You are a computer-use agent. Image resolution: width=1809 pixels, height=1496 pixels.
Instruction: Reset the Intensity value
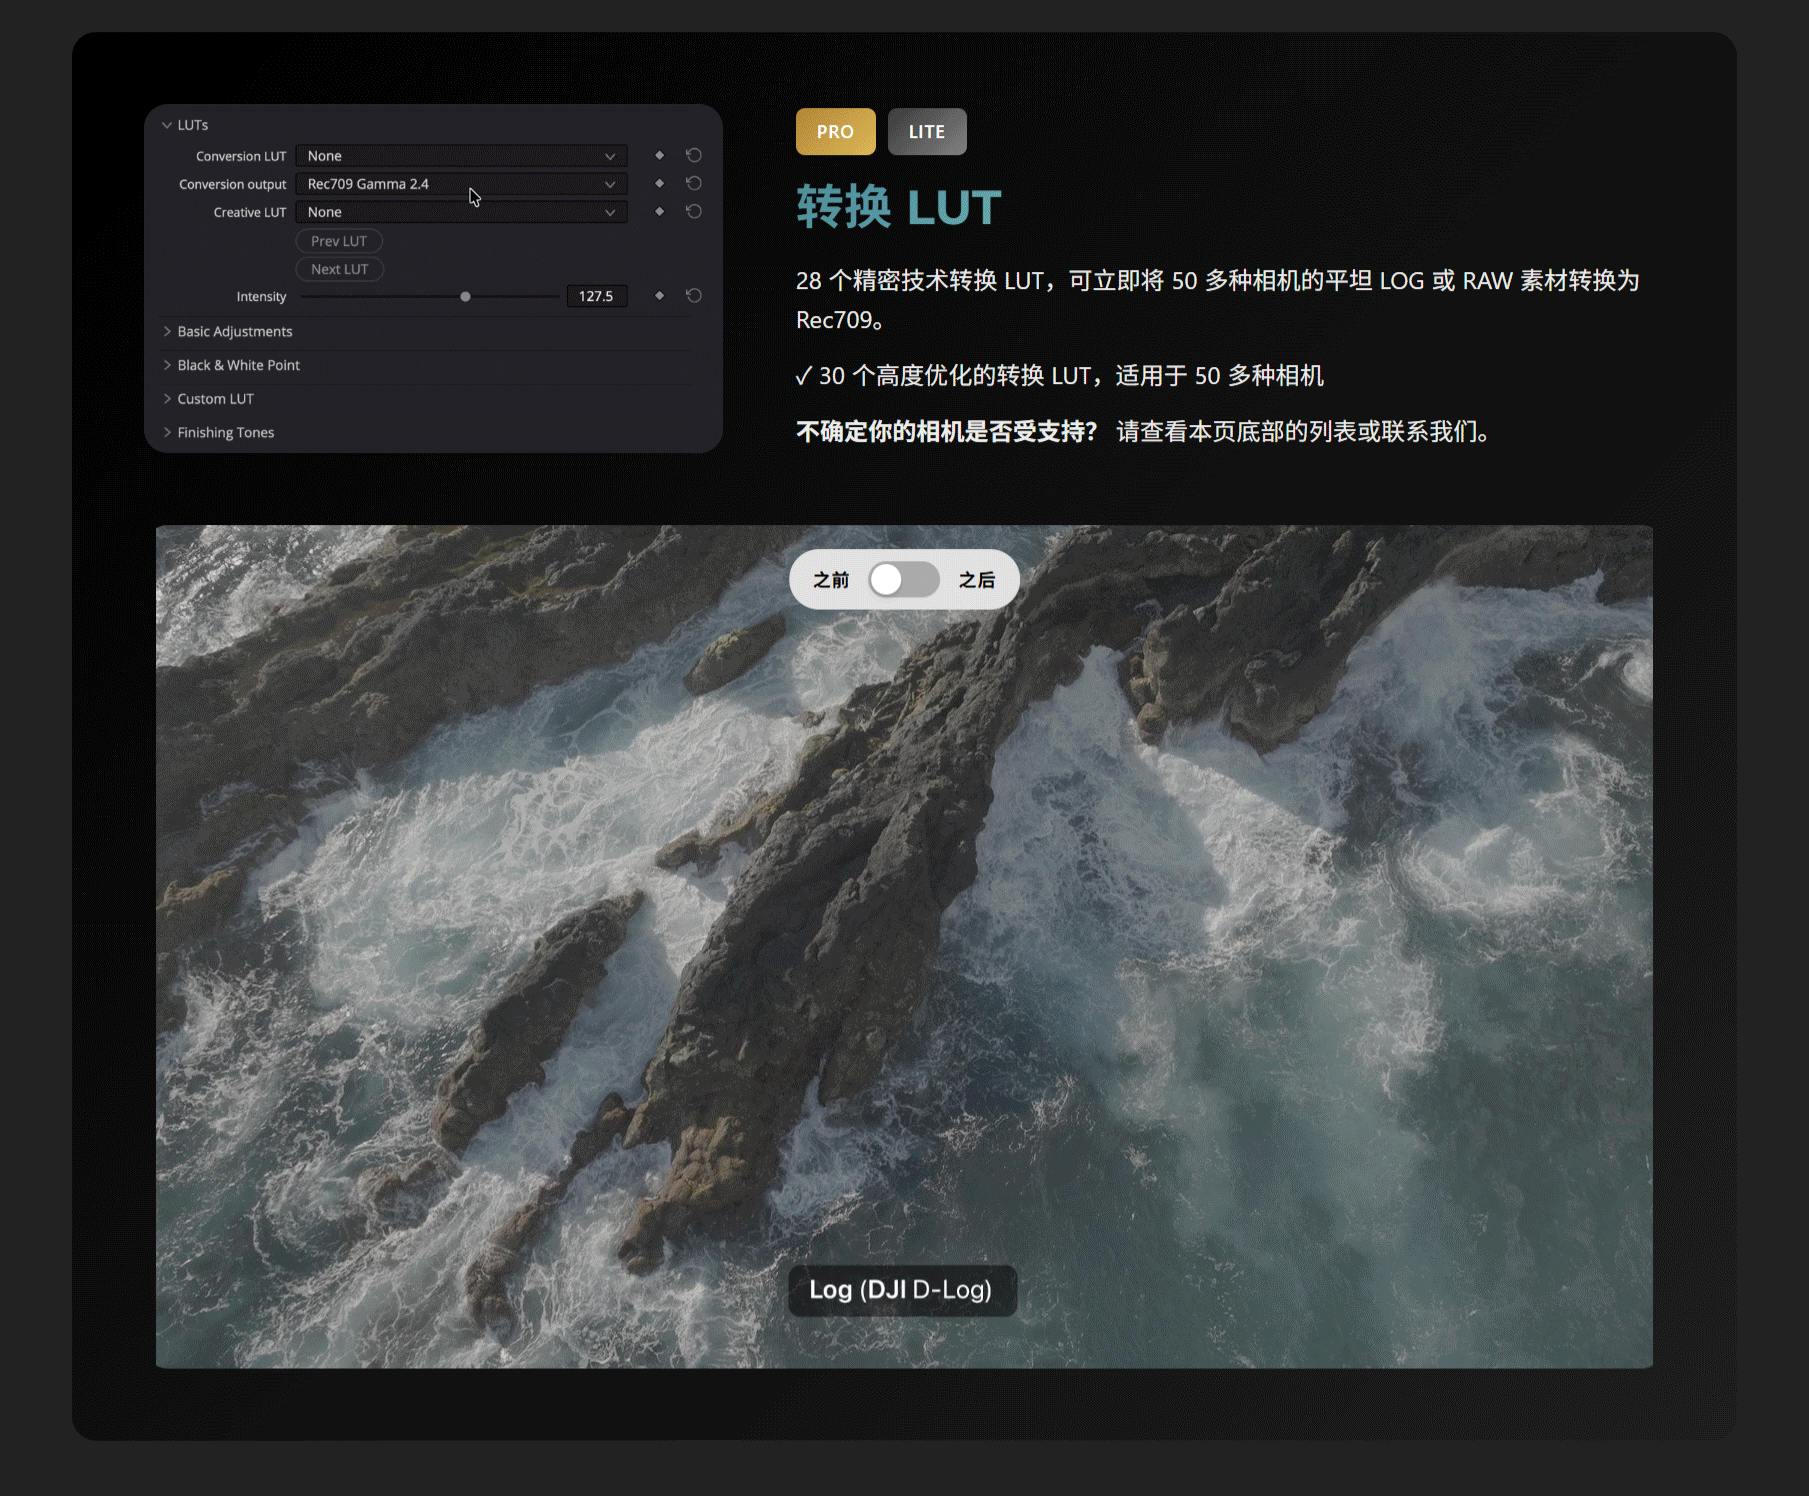click(x=693, y=295)
